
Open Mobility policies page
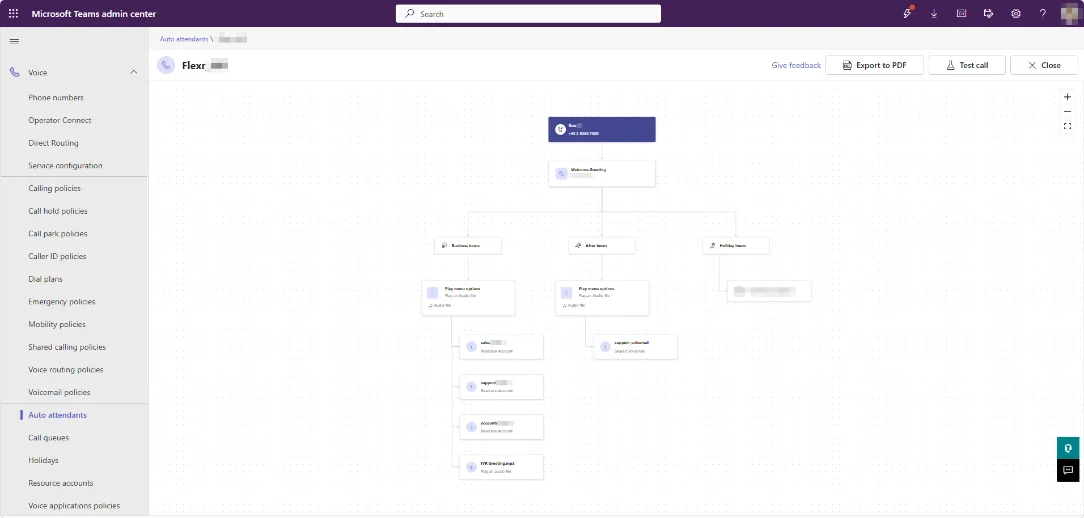pos(57,324)
